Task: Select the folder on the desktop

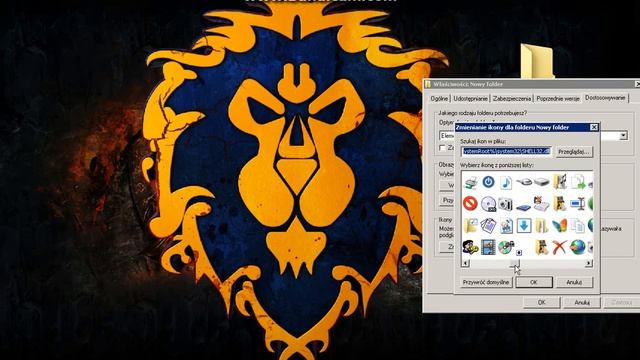Action: 537,60
